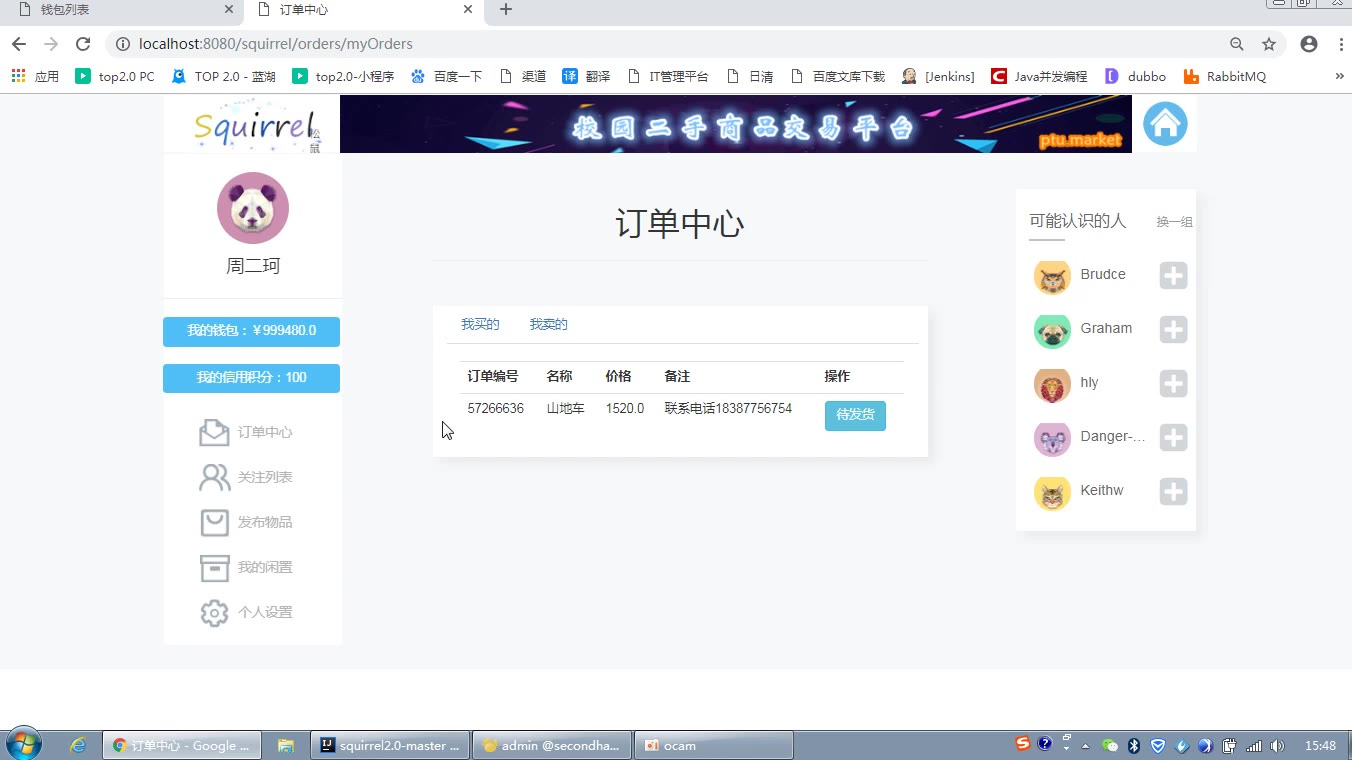Open the TOP 2.0 - 蓝湖 bookmark

point(223,76)
